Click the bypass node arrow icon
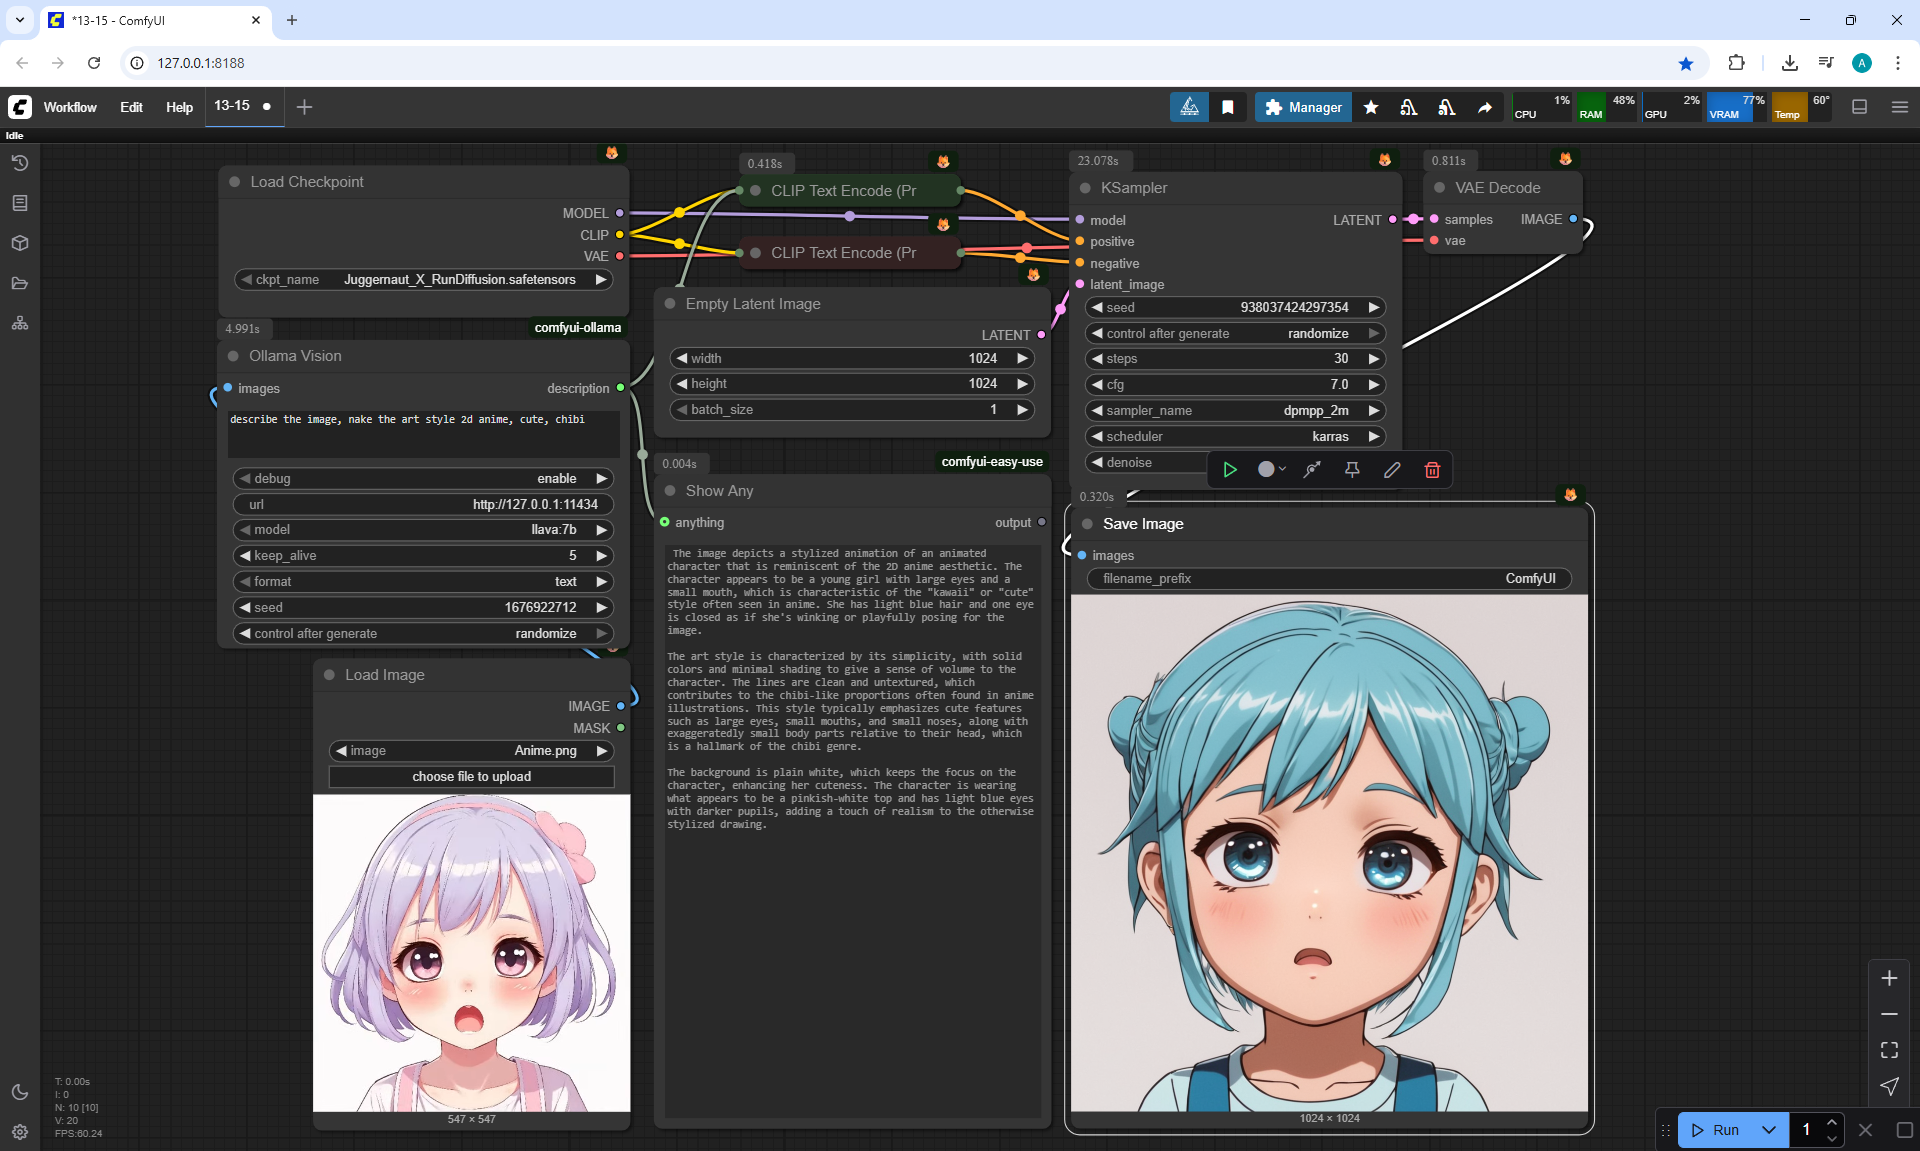This screenshot has height=1151, width=1920. [x=1312, y=470]
